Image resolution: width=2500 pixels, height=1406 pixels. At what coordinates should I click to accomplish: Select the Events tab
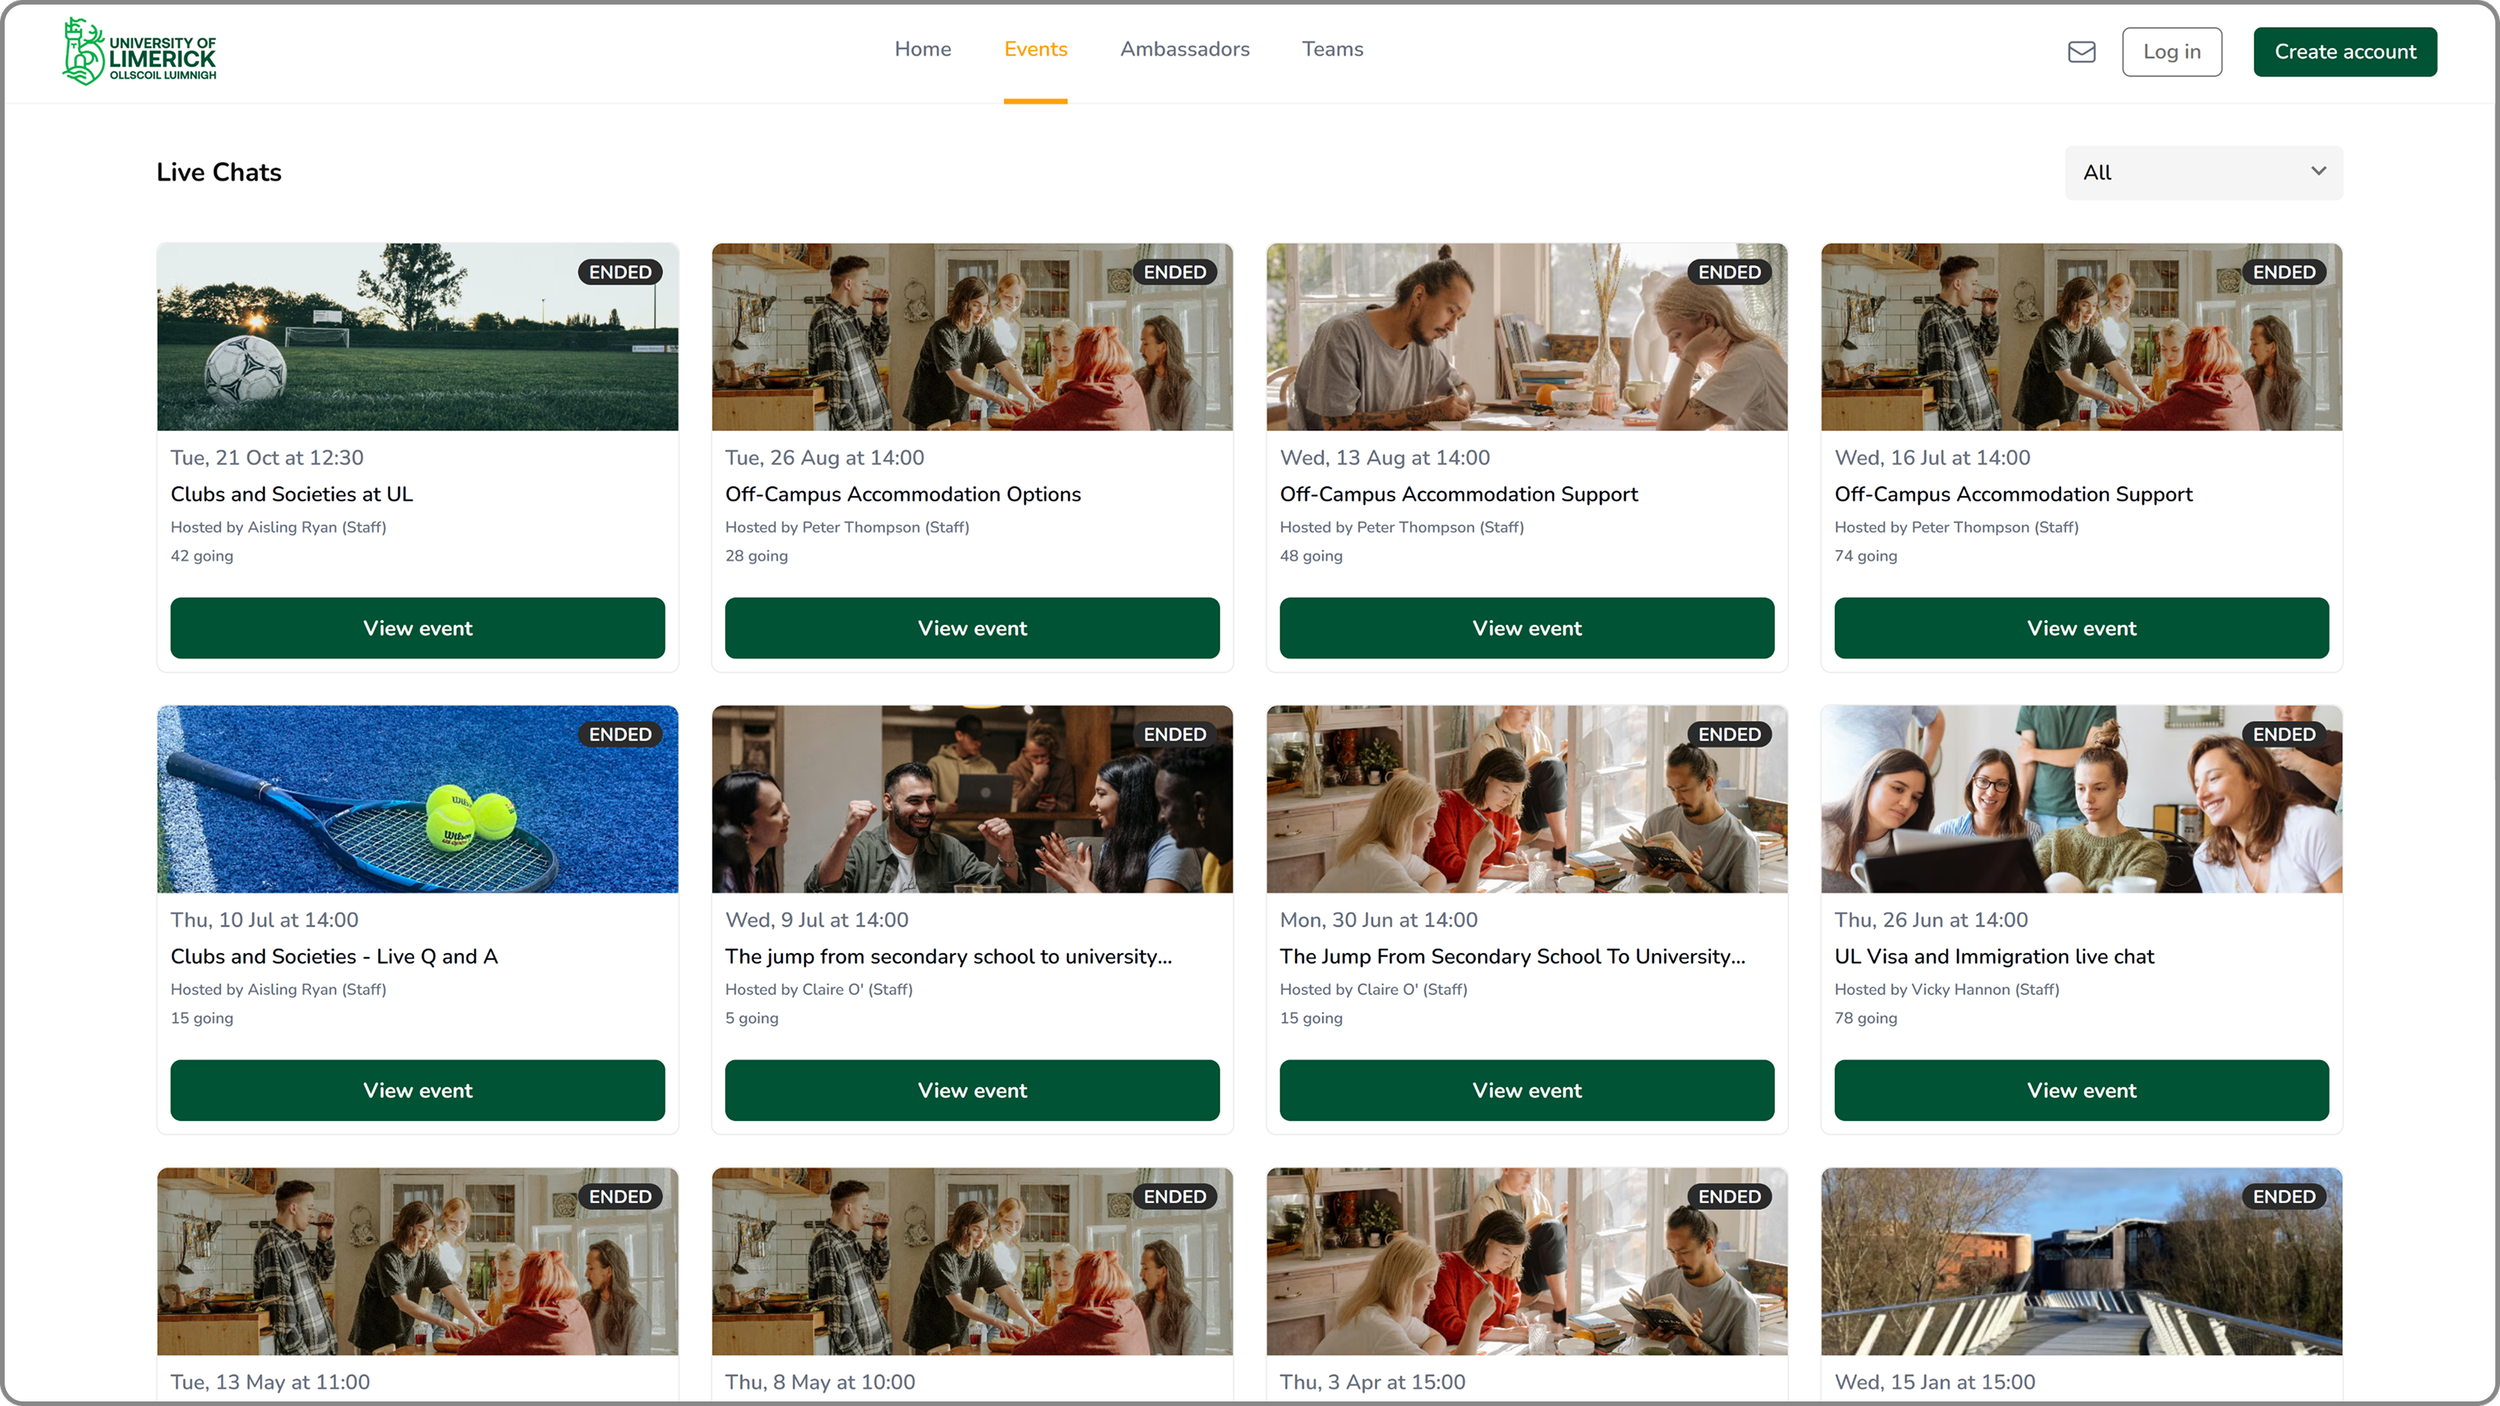[1035, 49]
